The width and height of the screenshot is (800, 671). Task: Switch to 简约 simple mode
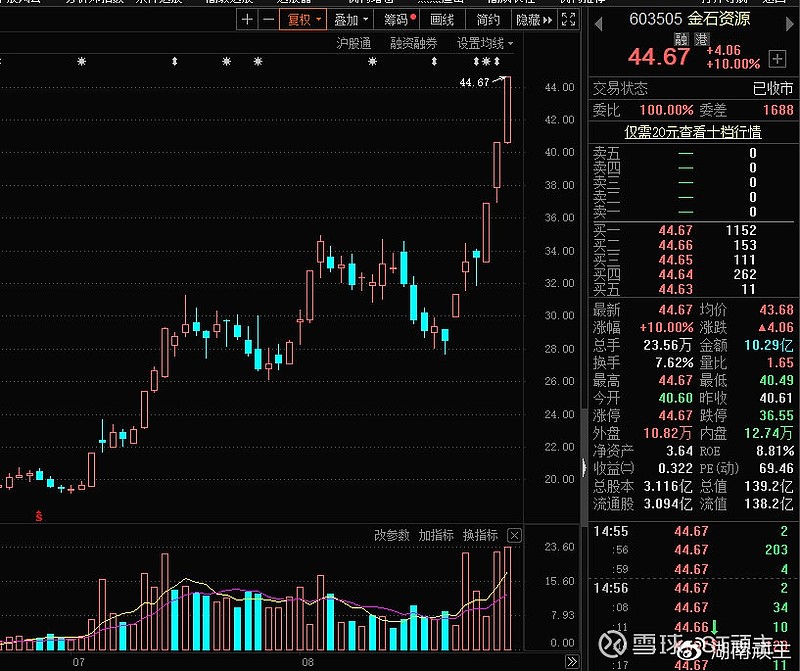[x=488, y=20]
